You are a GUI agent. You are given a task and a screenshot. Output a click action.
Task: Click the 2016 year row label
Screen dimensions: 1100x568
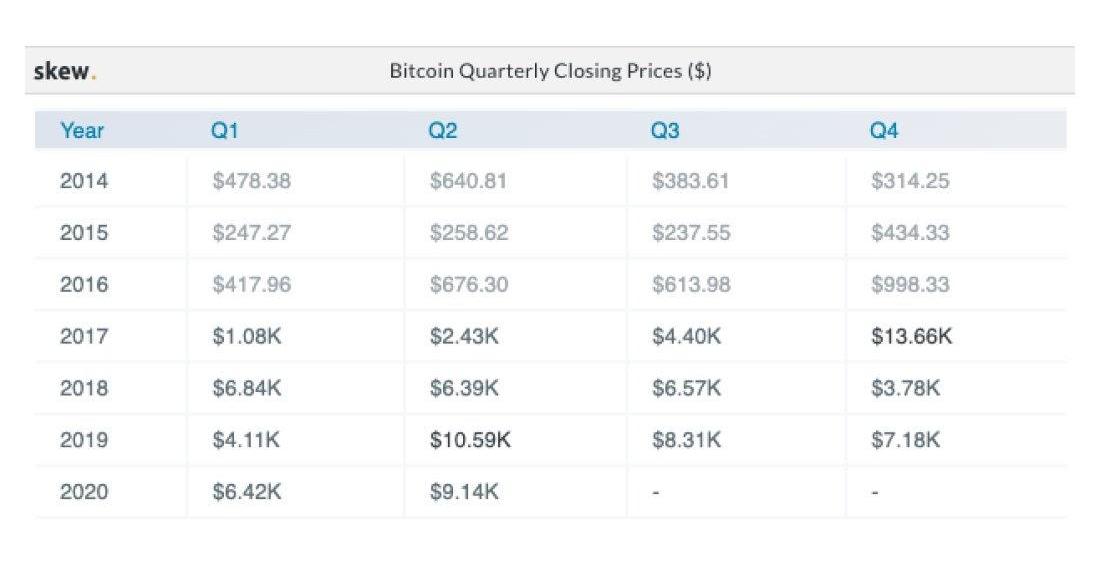click(x=84, y=285)
